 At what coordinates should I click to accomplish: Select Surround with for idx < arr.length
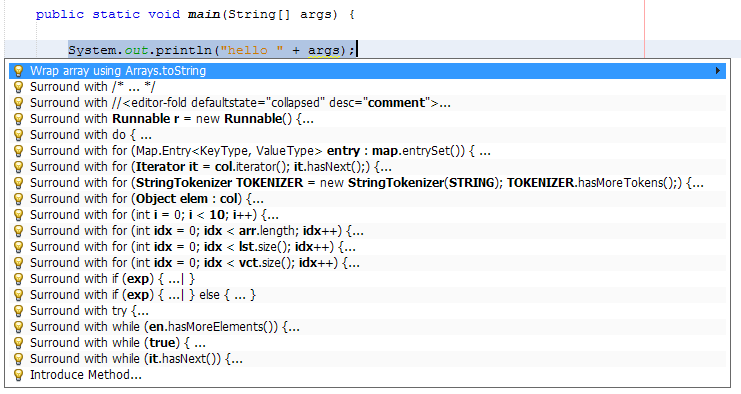(x=367, y=231)
